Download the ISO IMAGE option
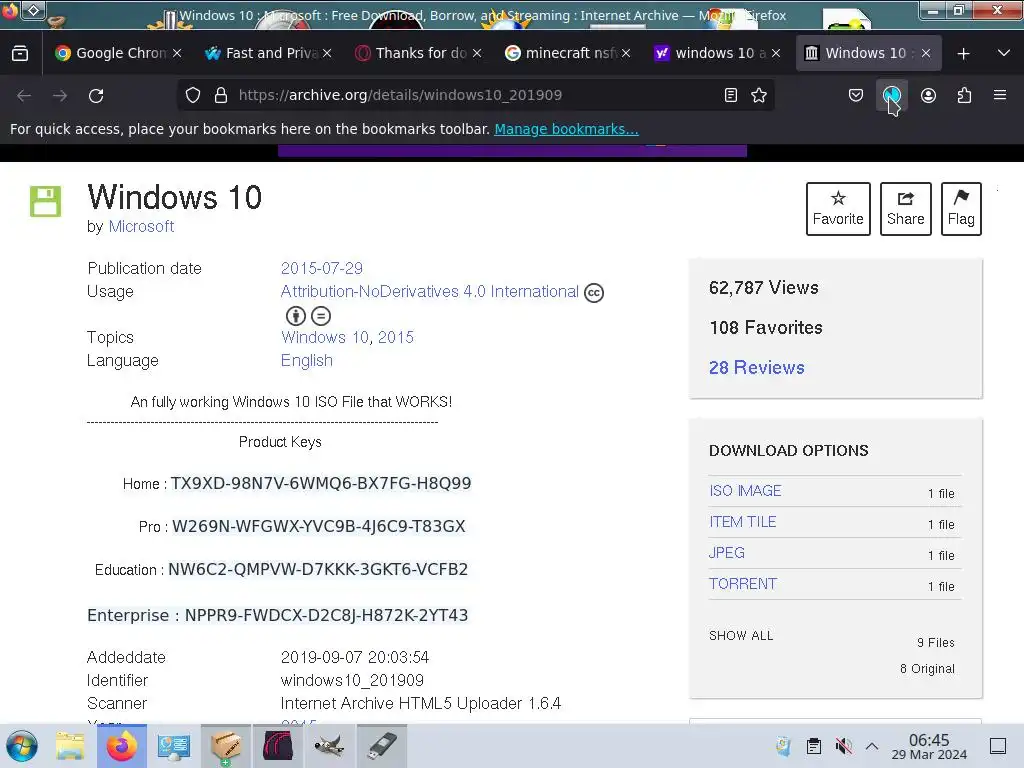This screenshot has width=1024, height=768. [x=745, y=491]
